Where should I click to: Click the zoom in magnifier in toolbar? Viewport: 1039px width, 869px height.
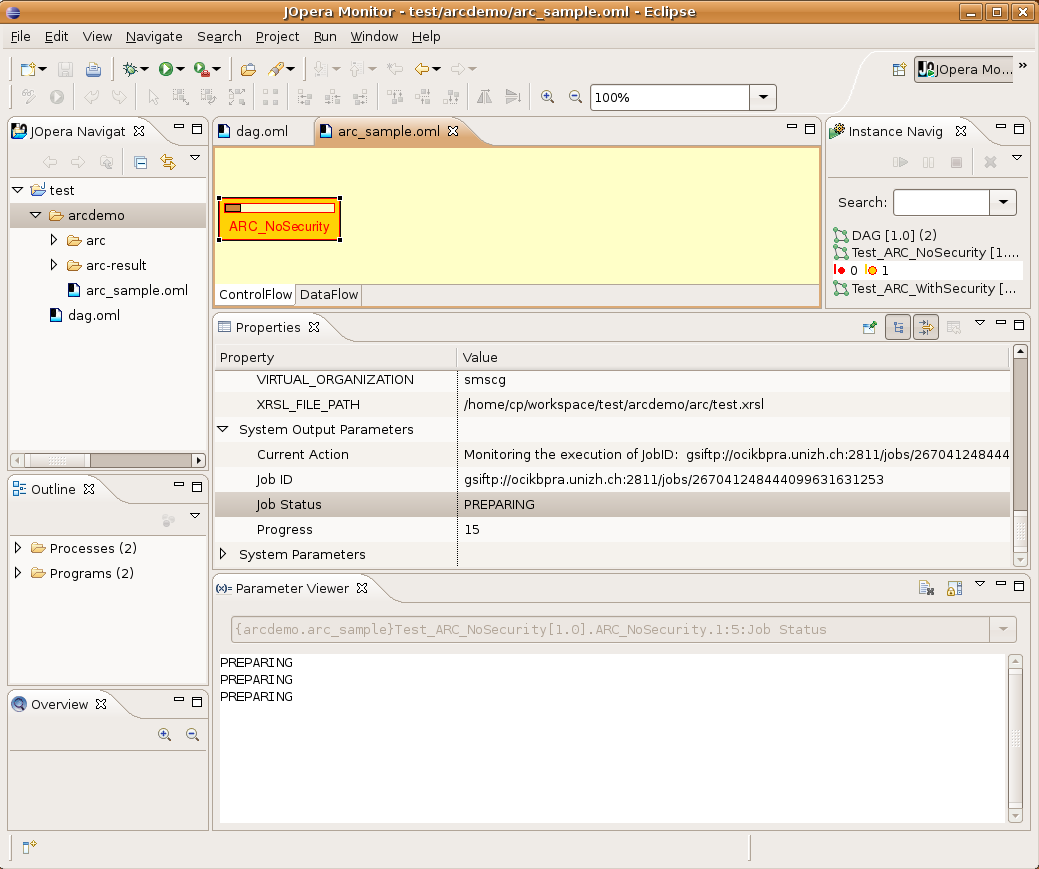547,97
